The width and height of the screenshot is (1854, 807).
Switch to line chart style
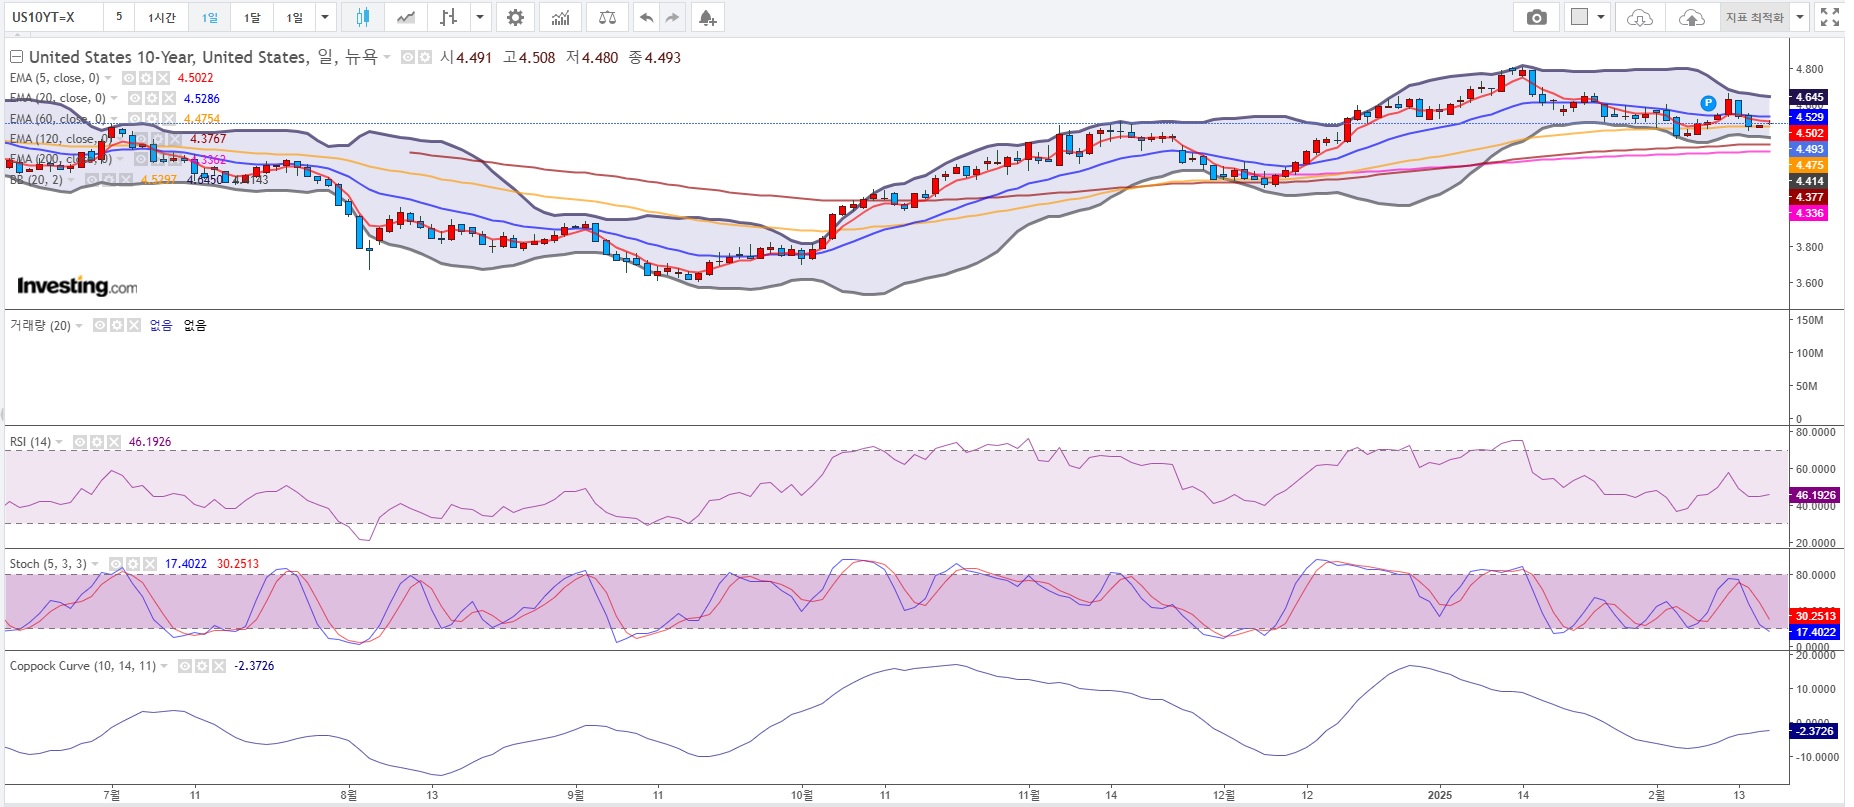405,17
